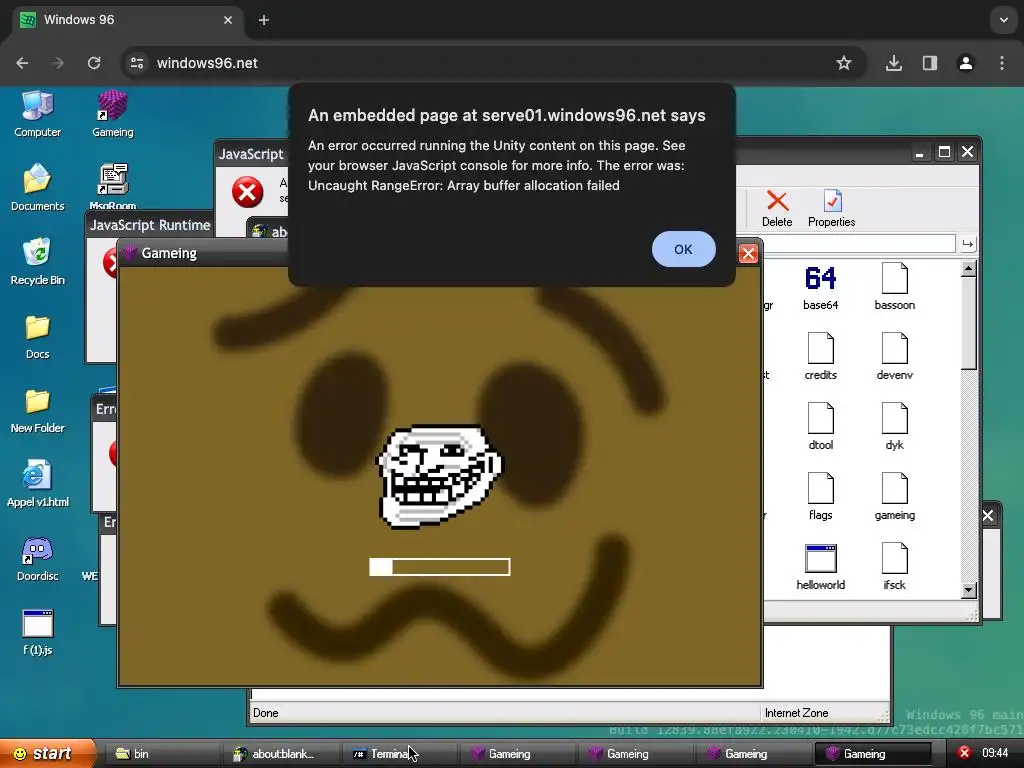Click the address bar go arrow in bin window
Viewport: 1024px width, 768px height.
pos(967,244)
